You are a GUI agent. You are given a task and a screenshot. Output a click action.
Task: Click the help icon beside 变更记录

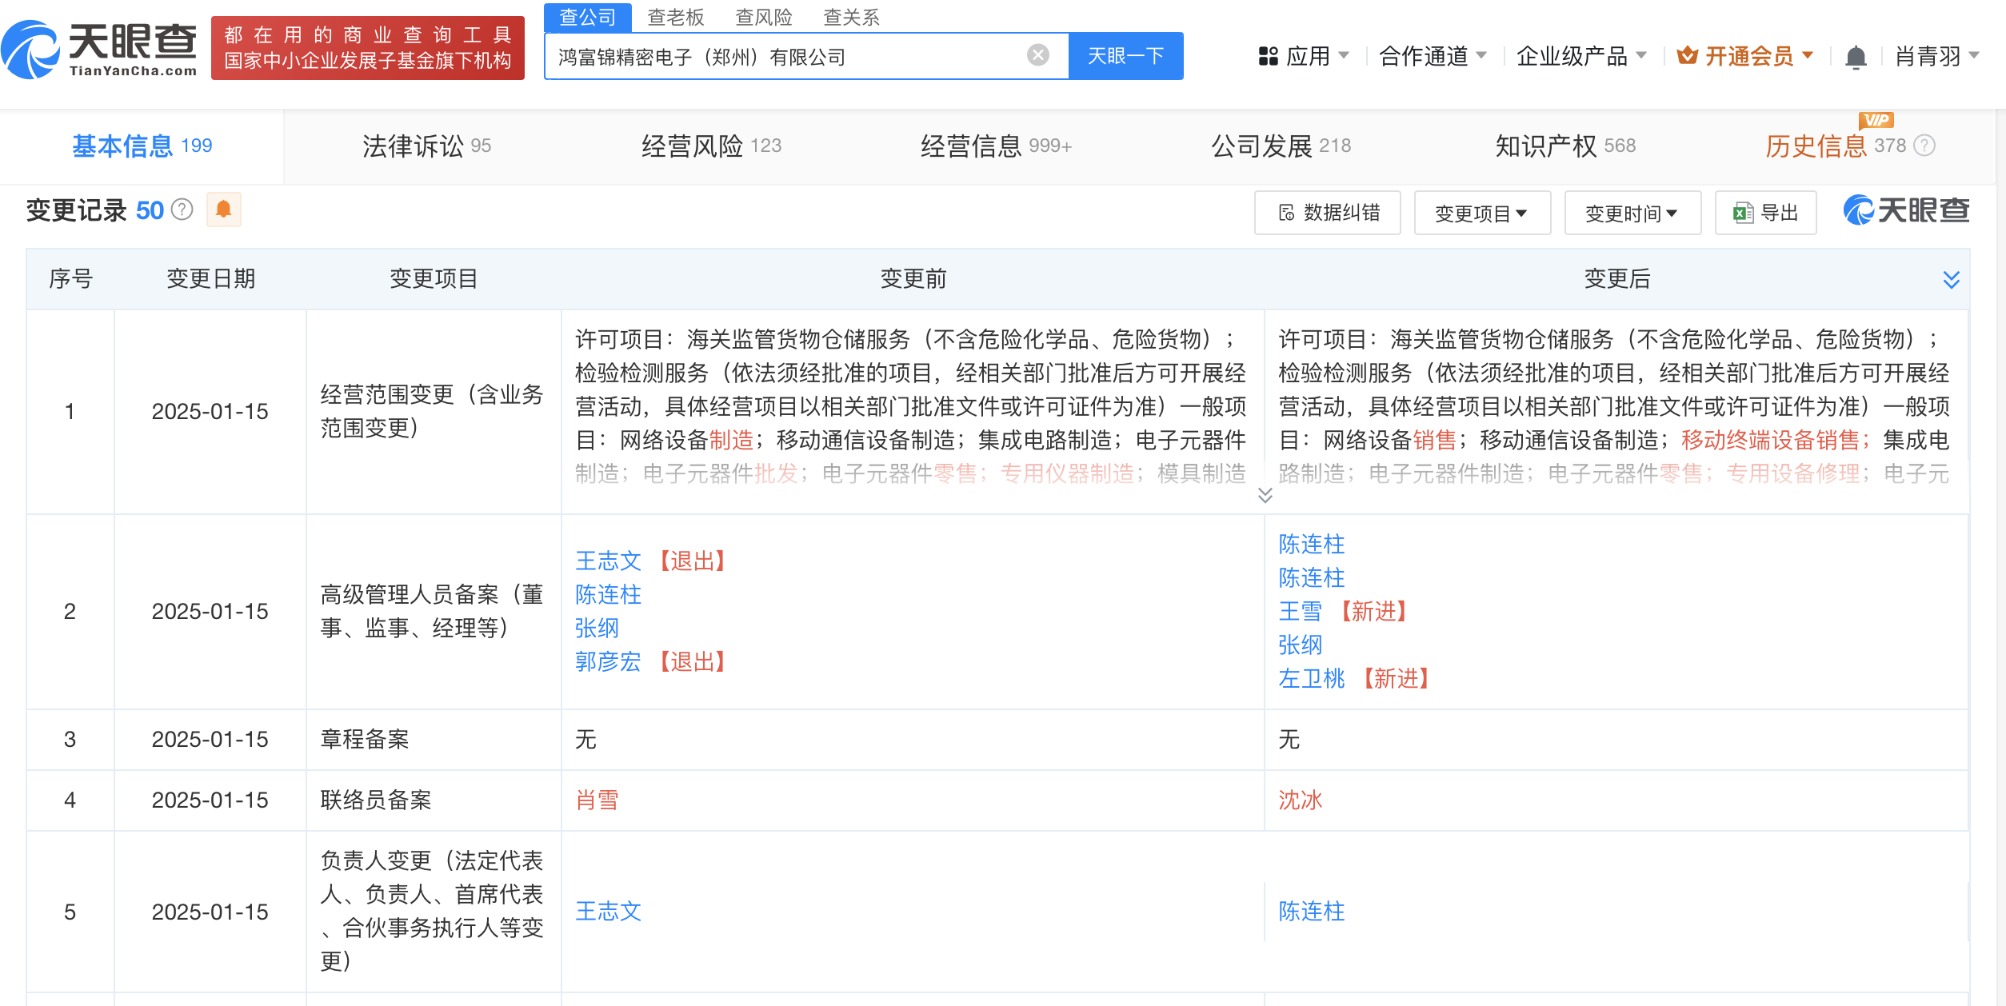182,209
